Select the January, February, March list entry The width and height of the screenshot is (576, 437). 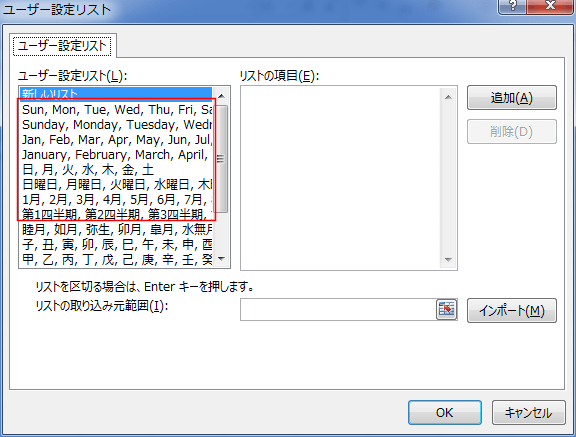point(116,155)
